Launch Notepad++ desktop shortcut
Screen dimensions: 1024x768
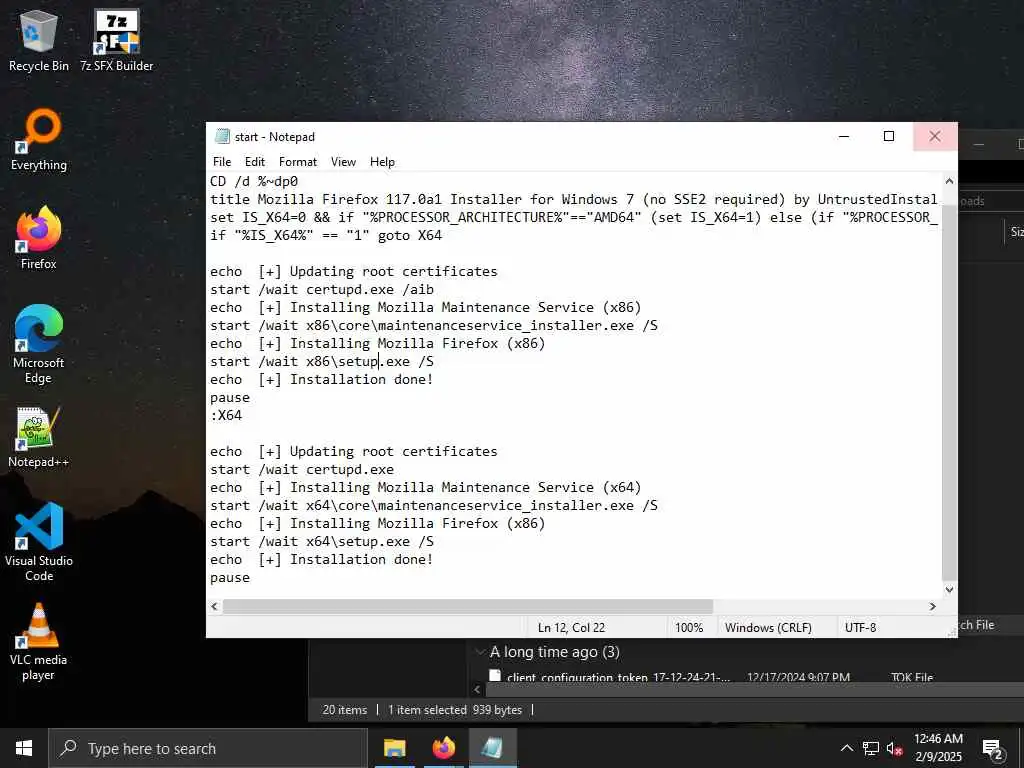pyautogui.click(x=39, y=437)
